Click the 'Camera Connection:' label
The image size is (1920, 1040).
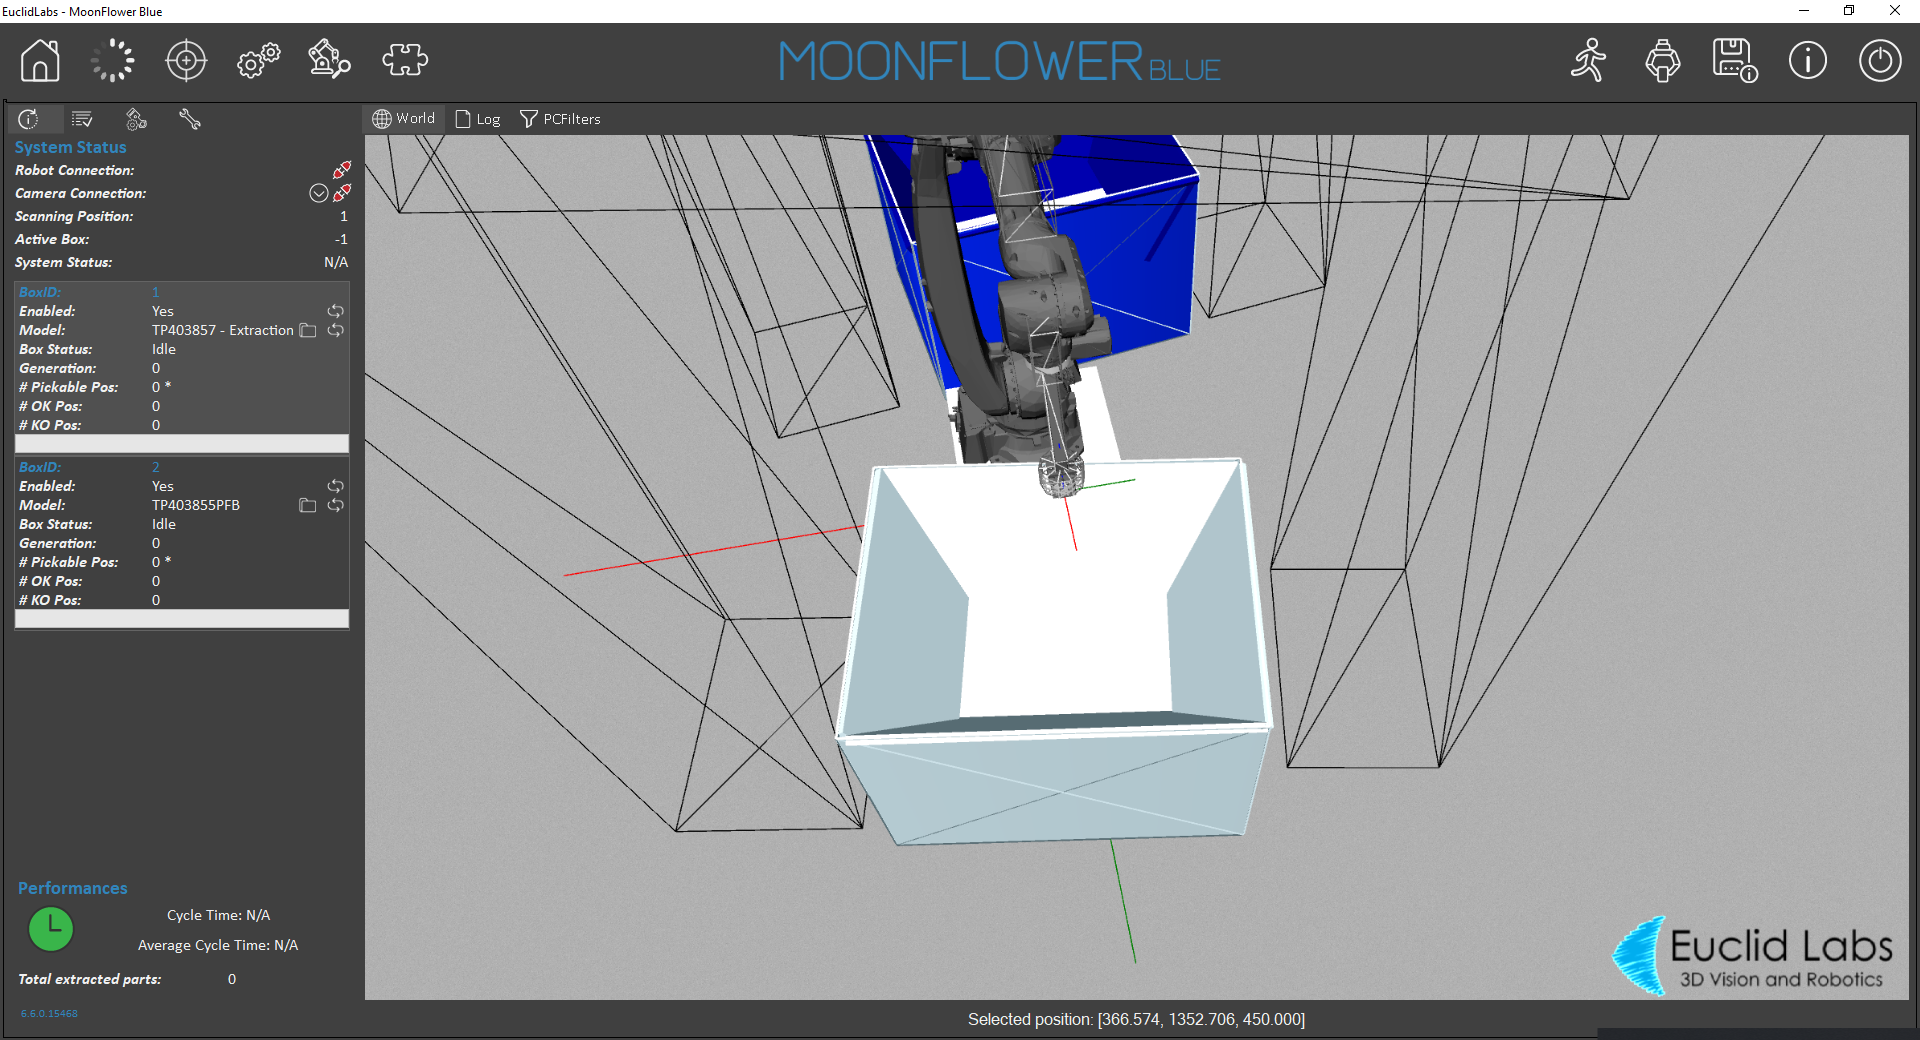[x=80, y=193]
